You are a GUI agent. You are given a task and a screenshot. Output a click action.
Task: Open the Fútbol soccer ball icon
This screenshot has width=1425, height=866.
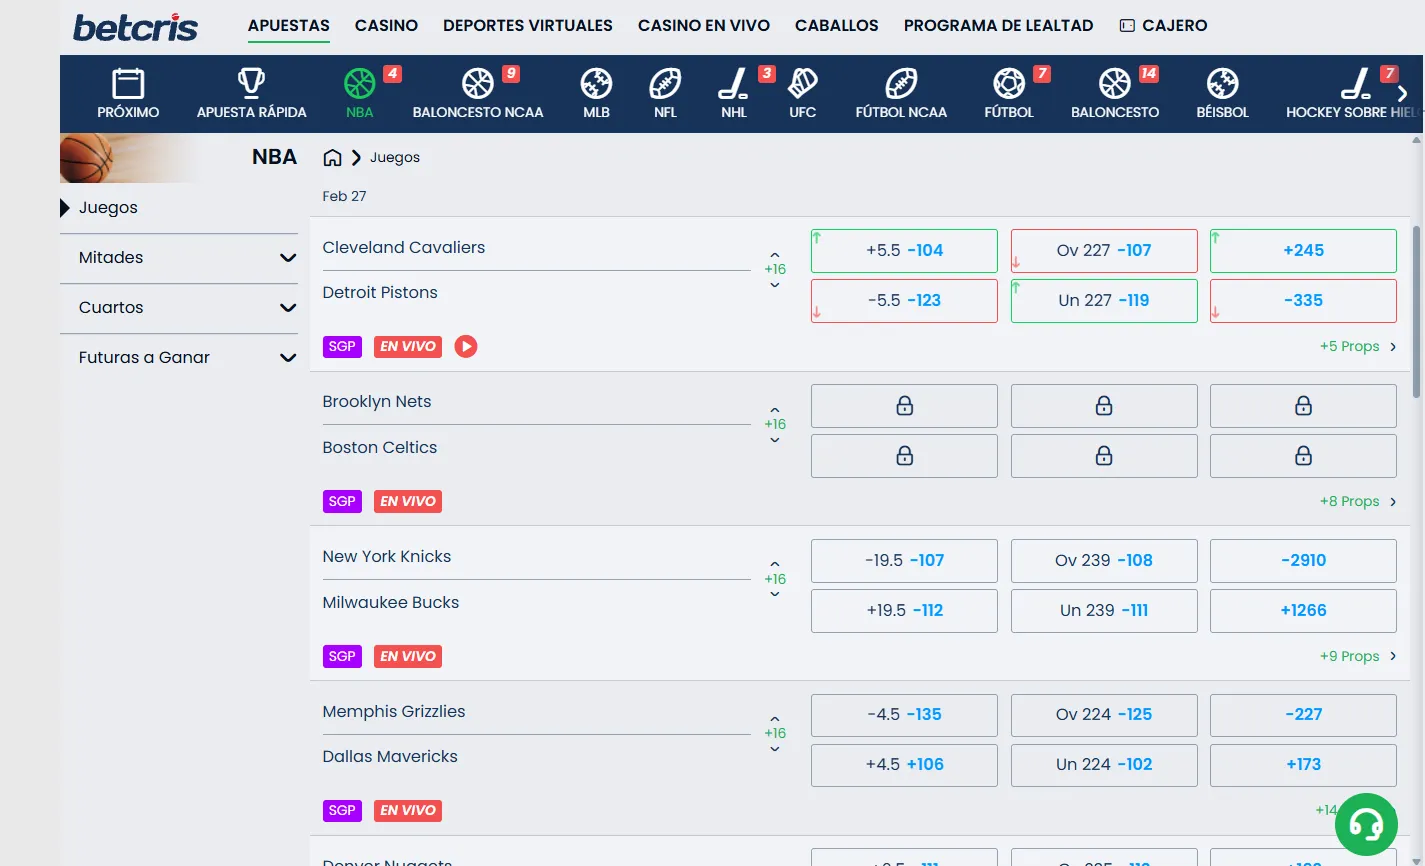(1008, 84)
